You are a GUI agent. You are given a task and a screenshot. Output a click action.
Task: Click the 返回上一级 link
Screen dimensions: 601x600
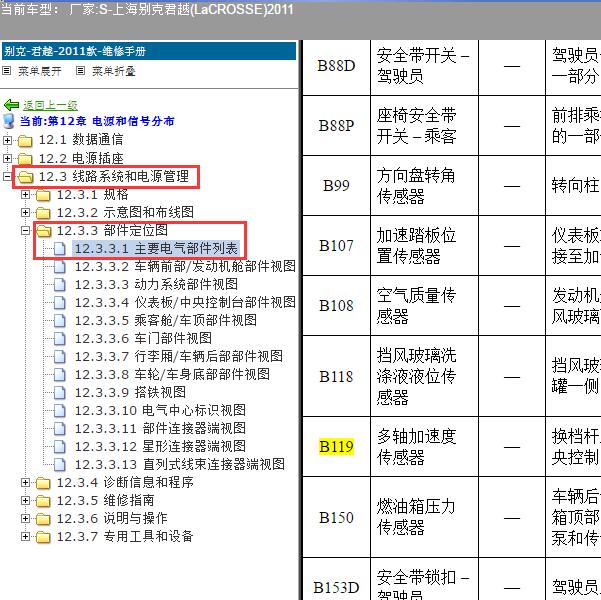[50, 105]
